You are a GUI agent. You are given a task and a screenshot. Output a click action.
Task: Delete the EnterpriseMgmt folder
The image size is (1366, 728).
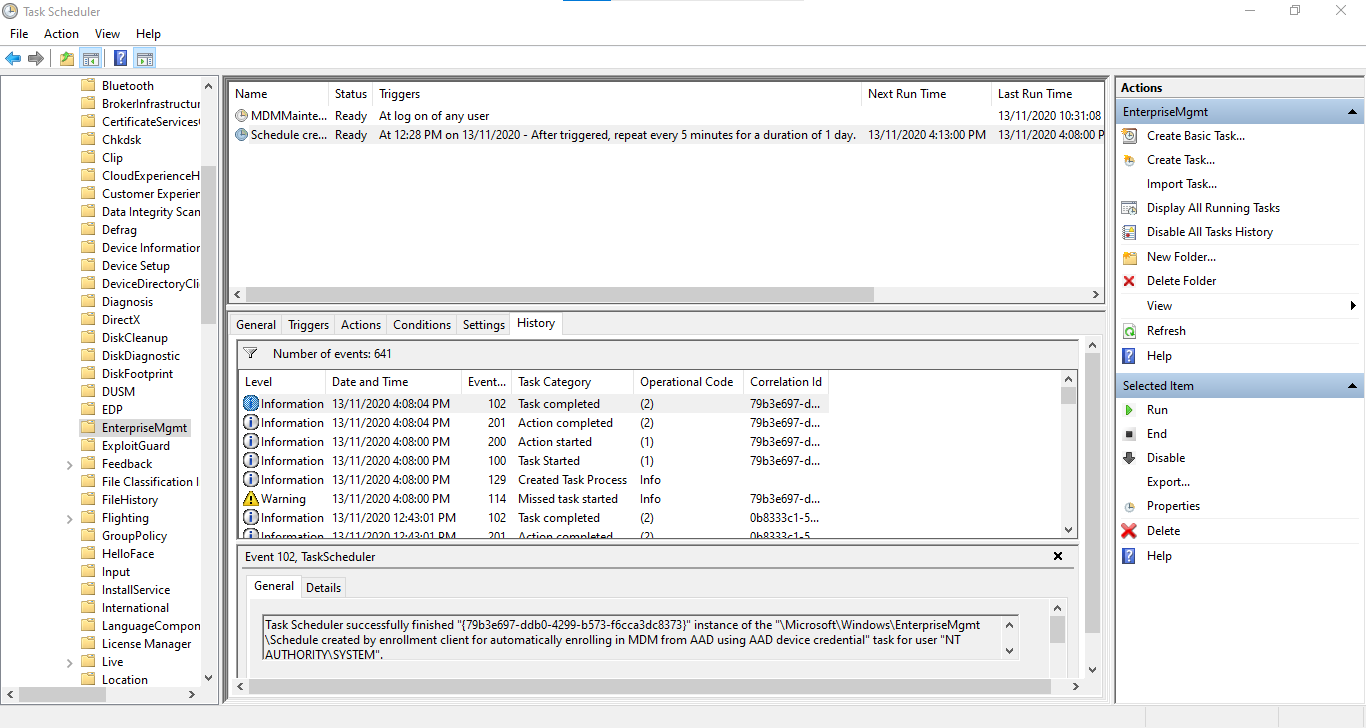pyautogui.click(x=1180, y=280)
